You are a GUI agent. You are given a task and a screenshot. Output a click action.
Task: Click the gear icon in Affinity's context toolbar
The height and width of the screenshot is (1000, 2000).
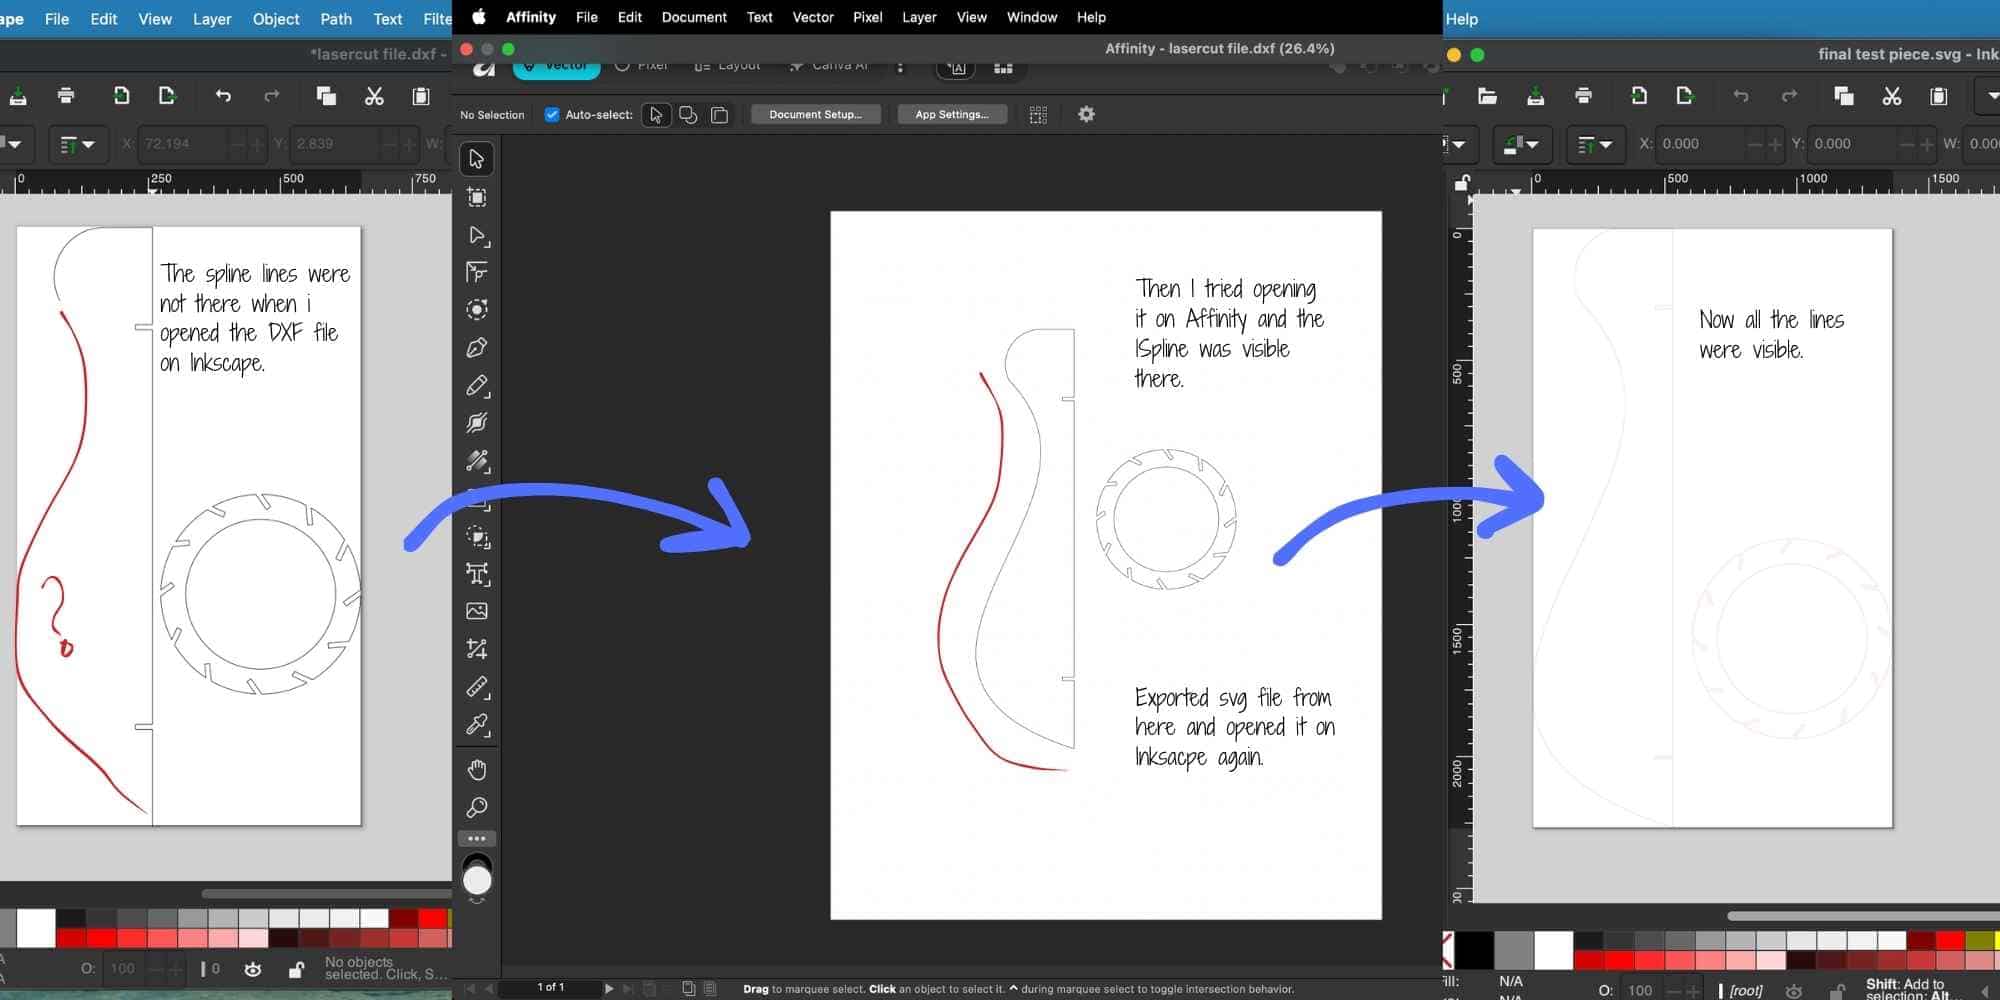tap(1086, 114)
